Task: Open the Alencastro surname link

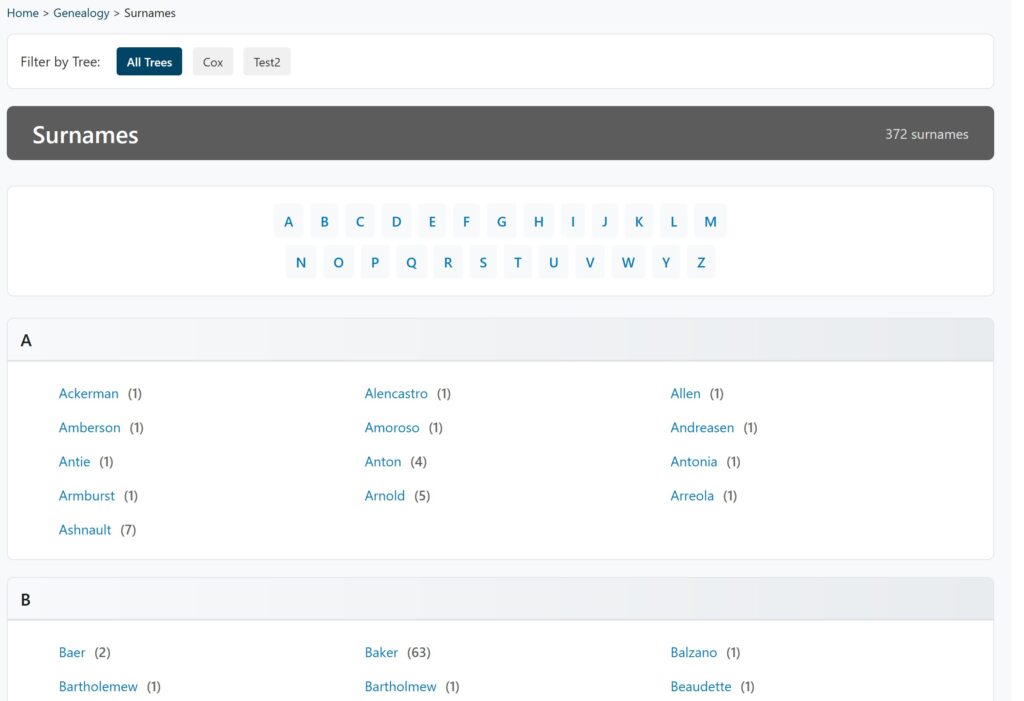Action: click(x=396, y=394)
